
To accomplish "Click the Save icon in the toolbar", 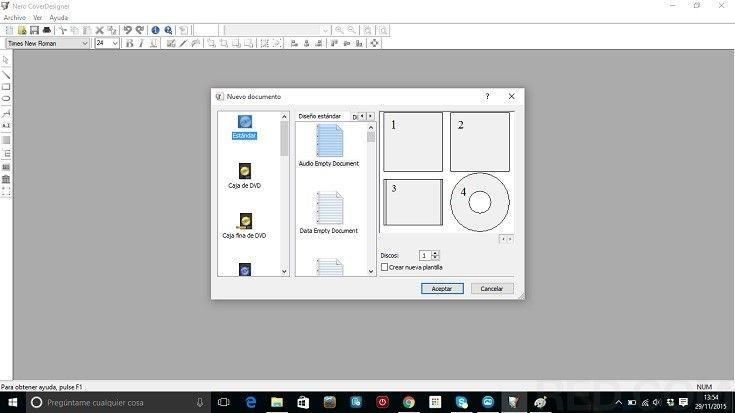I will 33,31.
